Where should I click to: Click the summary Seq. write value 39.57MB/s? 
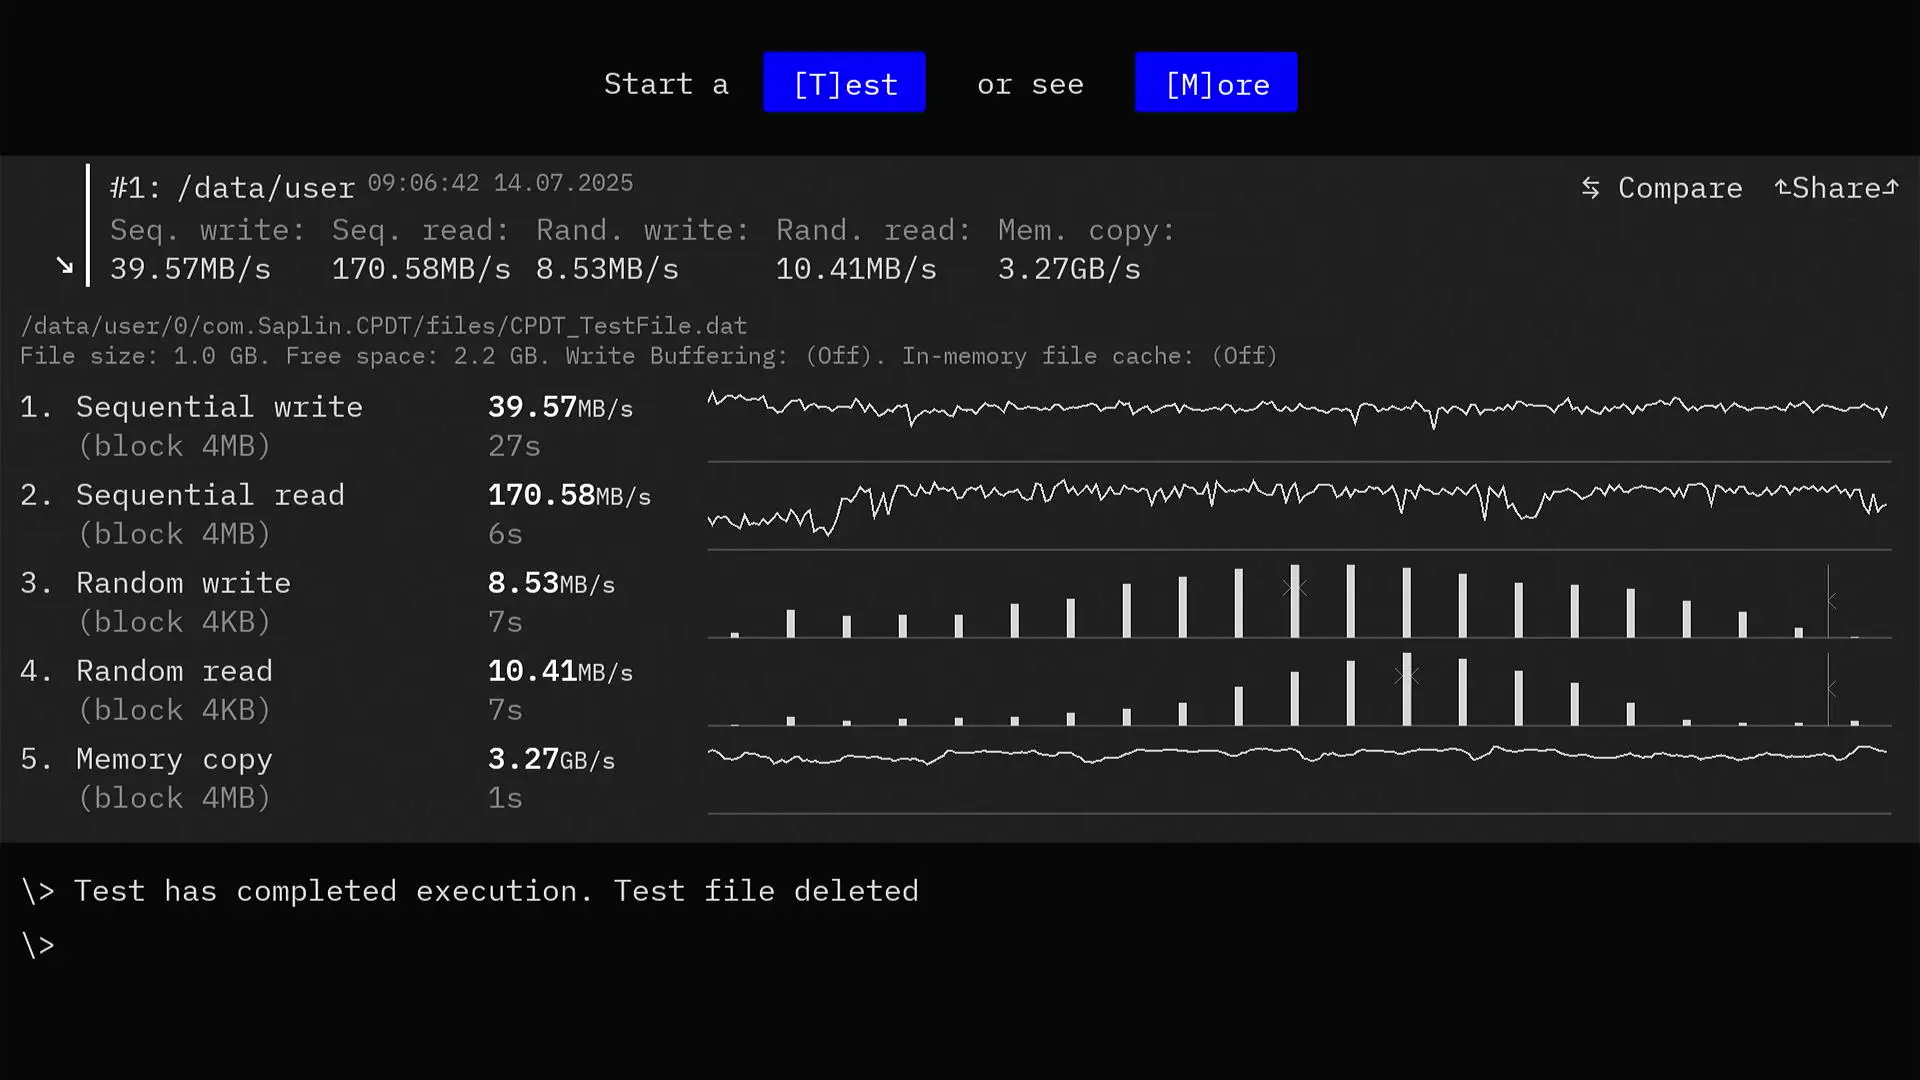[x=190, y=269]
